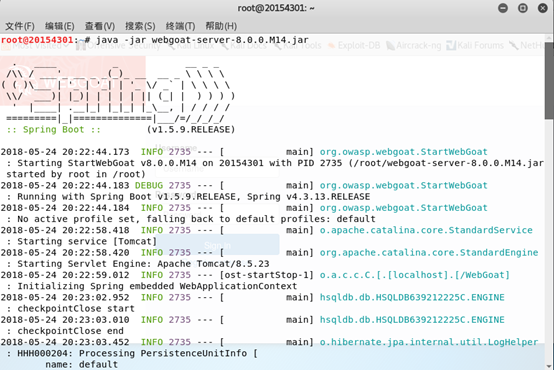Viewport: 554px width, 370px height.
Task: Click the timestamp 2018-05-24 20:22:44.173
Action: pyautogui.click(x=65, y=152)
